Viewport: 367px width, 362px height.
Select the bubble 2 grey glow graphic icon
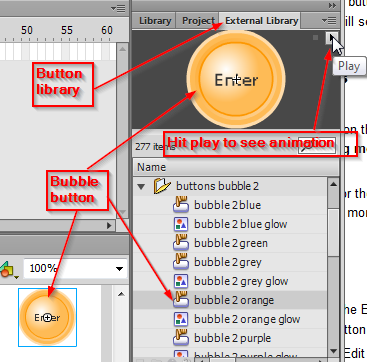[x=181, y=281]
